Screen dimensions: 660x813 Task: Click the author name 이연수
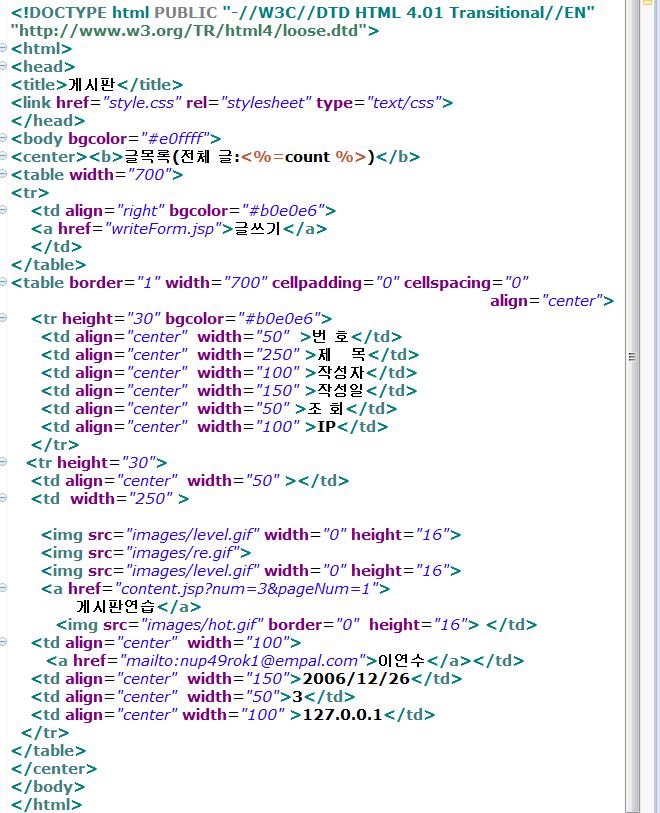pyautogui.click(x=402, y=661)
